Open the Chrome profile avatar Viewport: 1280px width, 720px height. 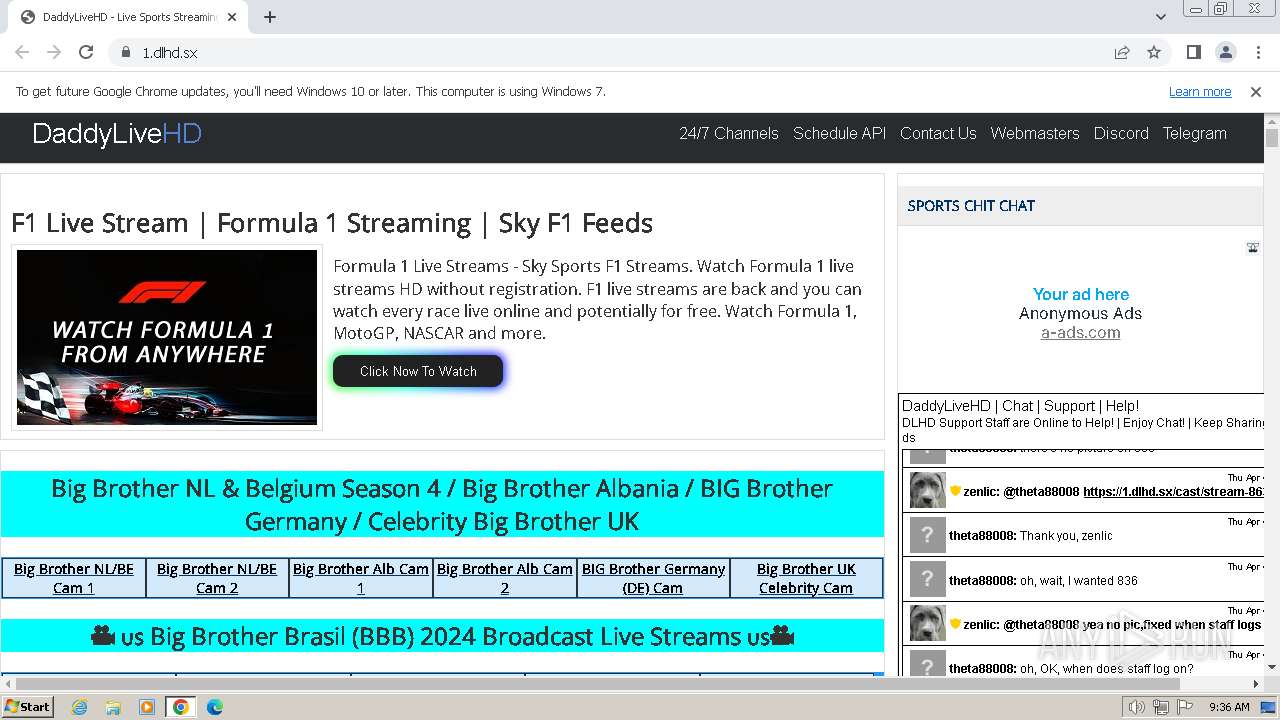pyautogui.click(x=1225, y=52)
